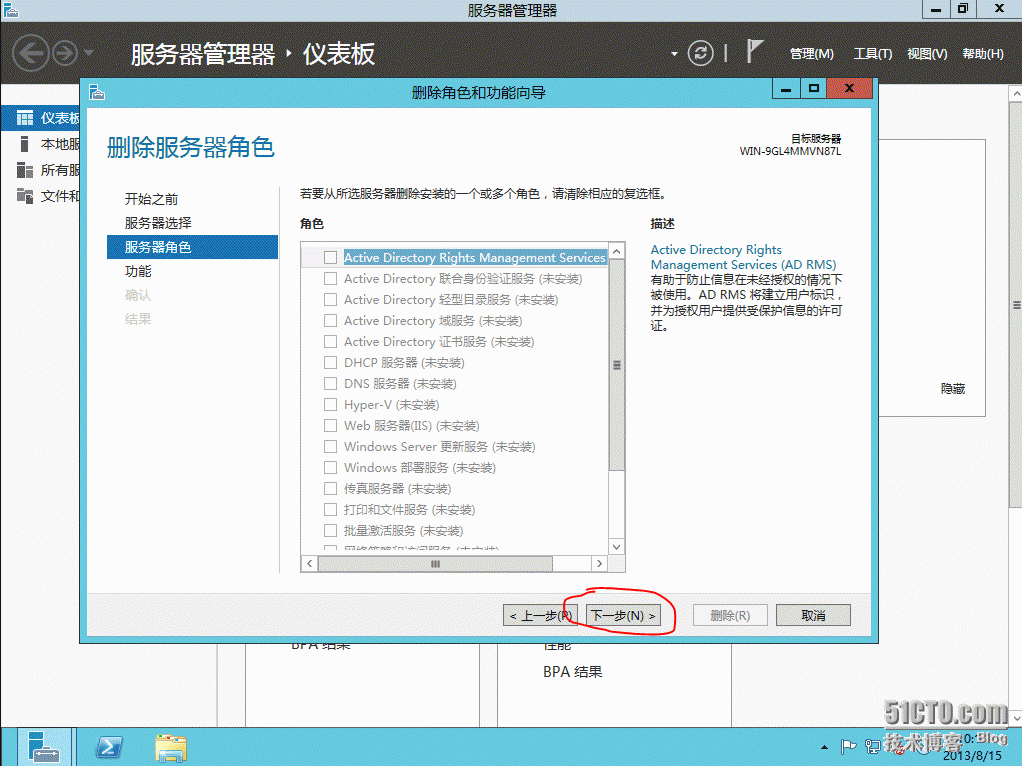Screen dimensions: 1022x766
Task: Toggle Active Directory 域服务 checkbox
Action: point(330,321)
